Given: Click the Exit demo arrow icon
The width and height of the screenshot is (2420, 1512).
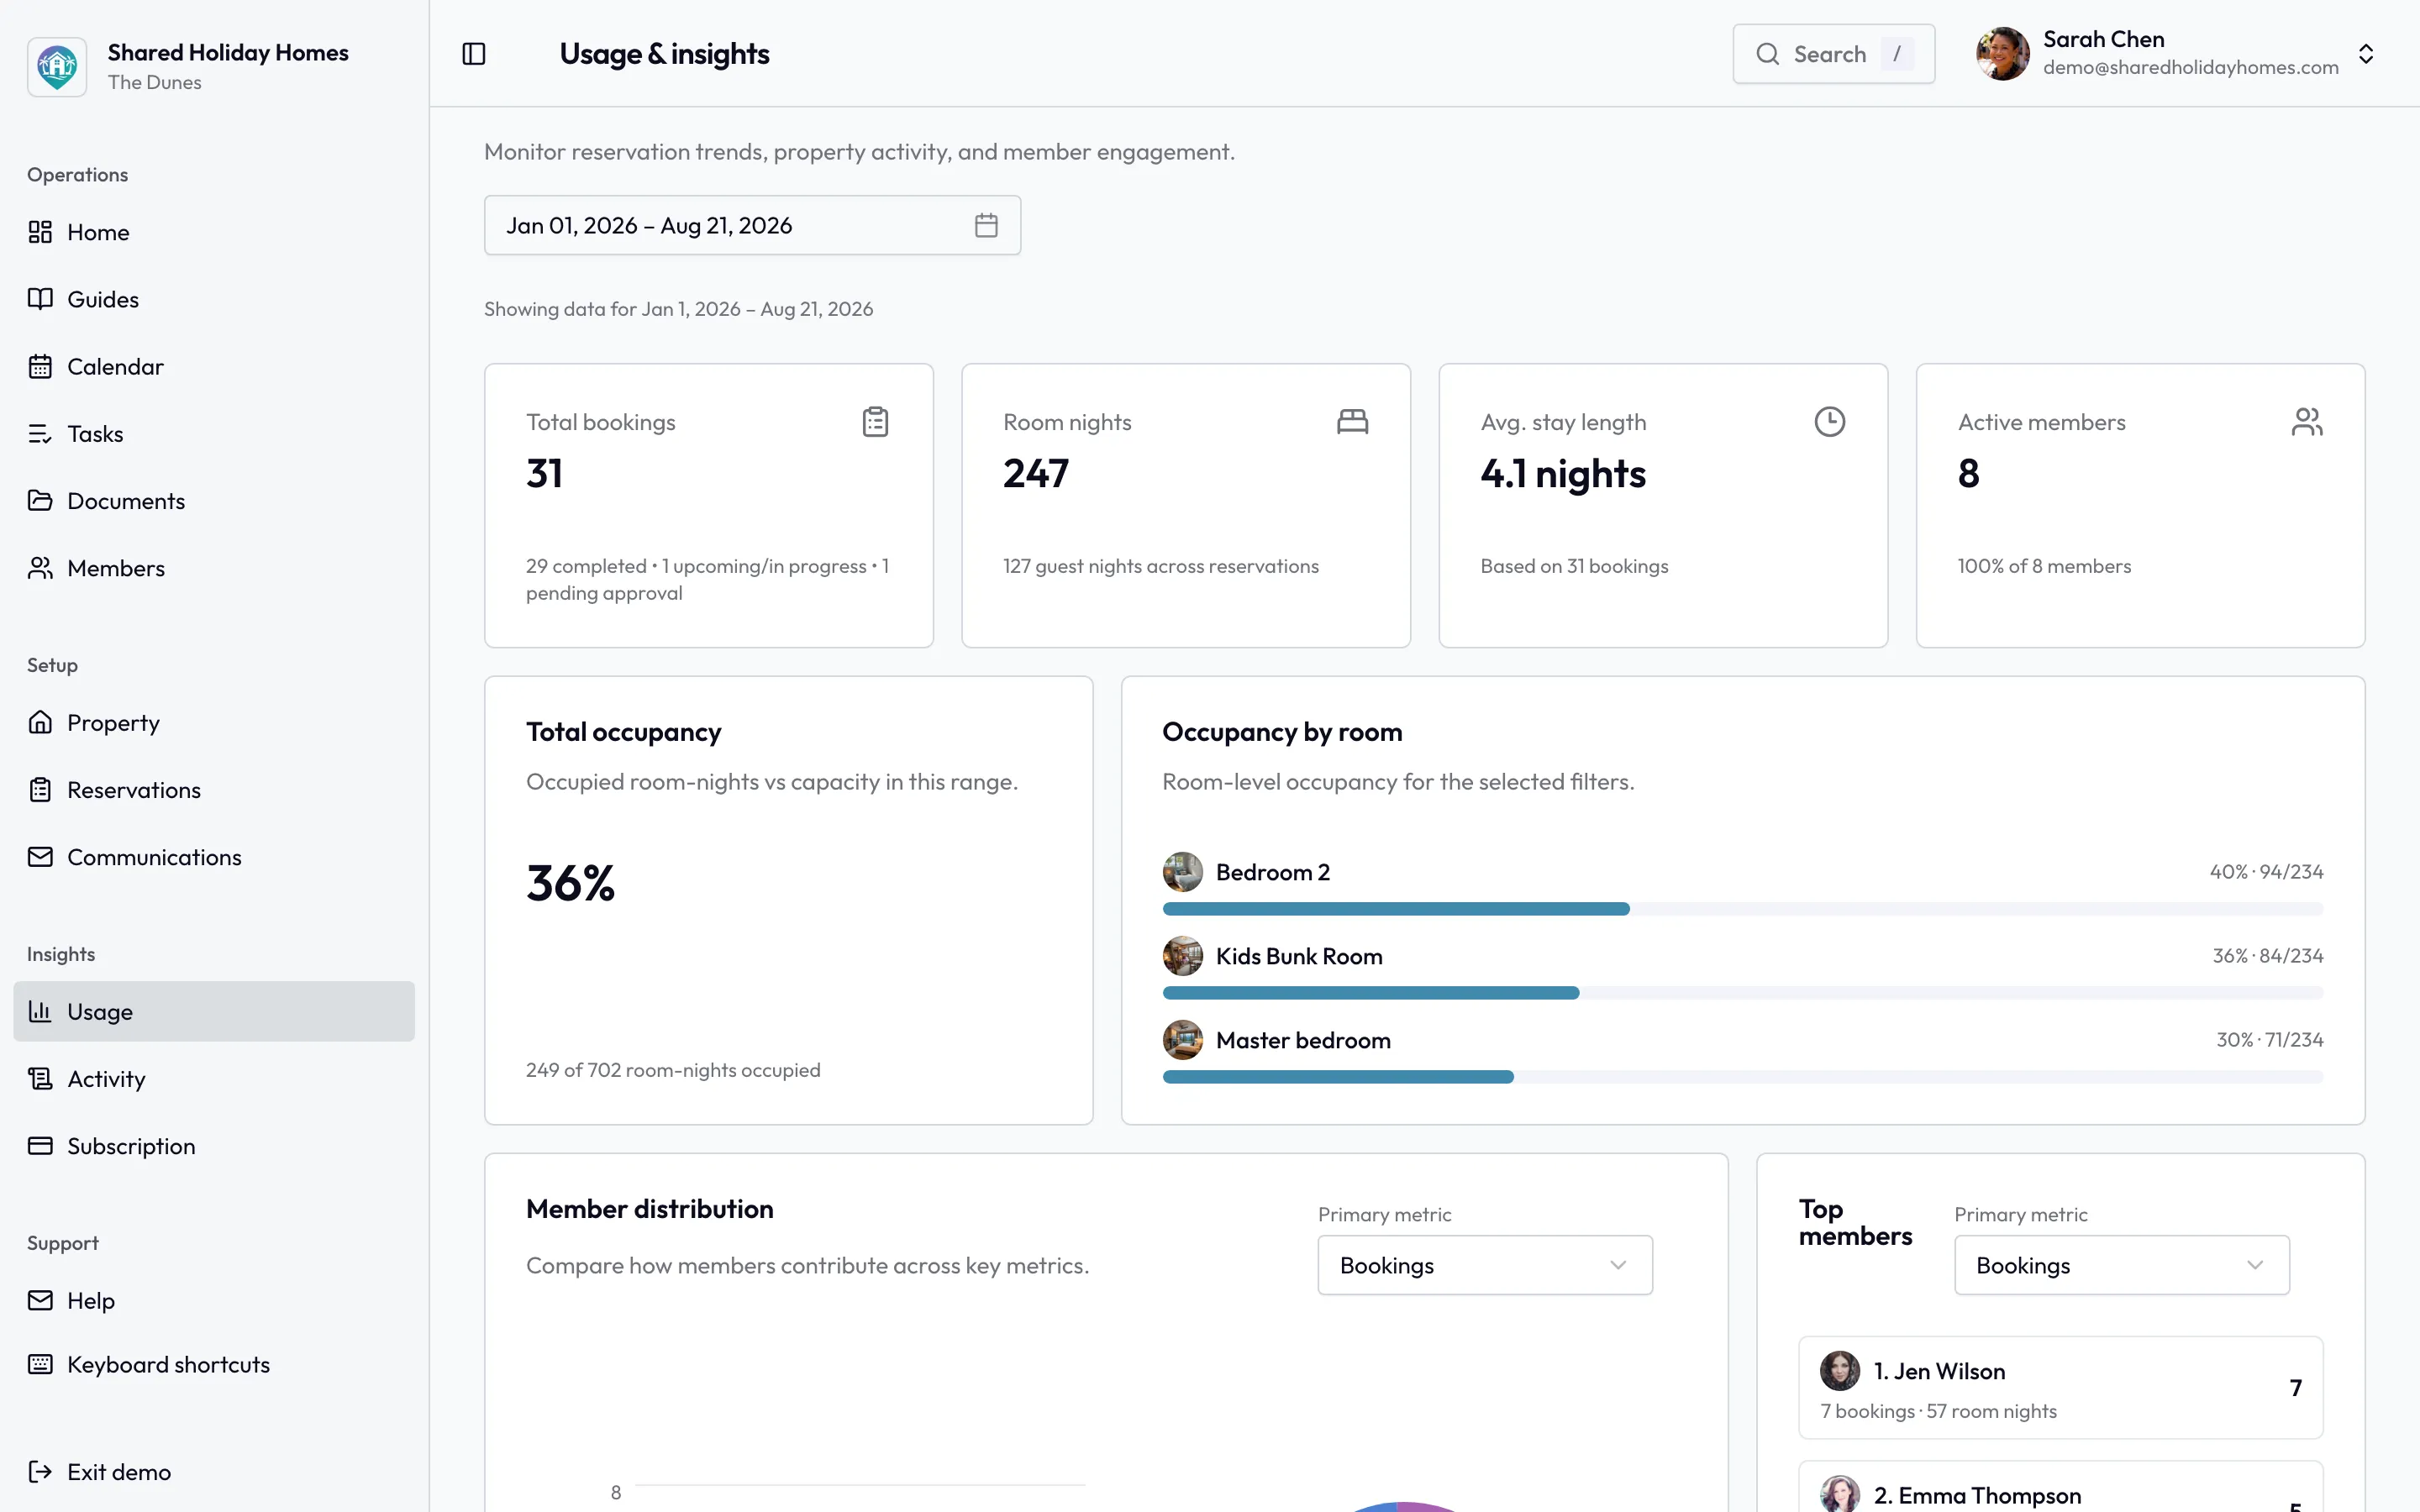Looking at the screenshot, I should pyautogui.click(x=40, y=1471).
